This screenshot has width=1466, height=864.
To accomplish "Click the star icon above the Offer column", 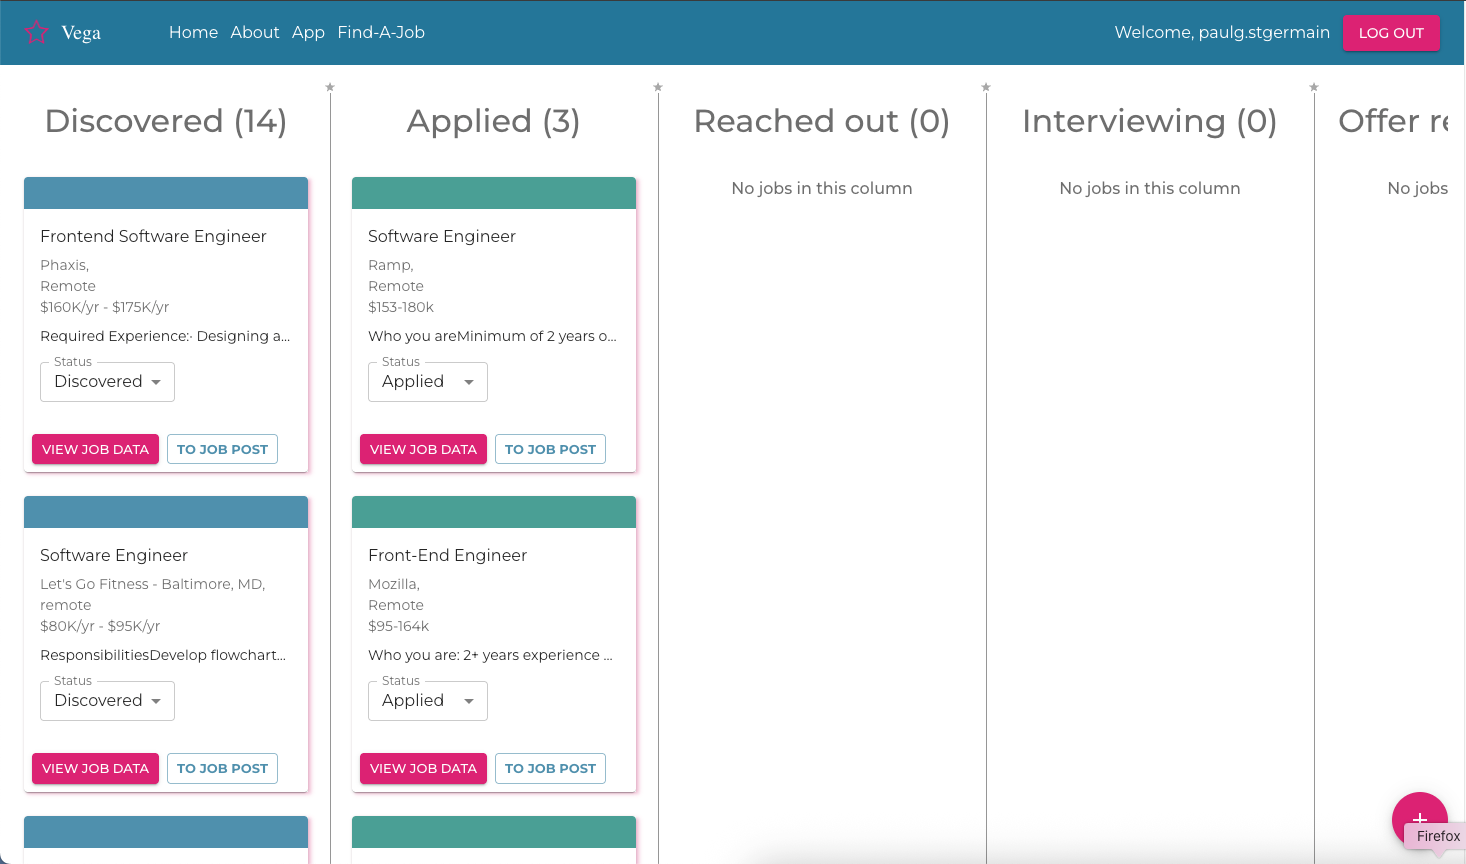I will 1460,87.
